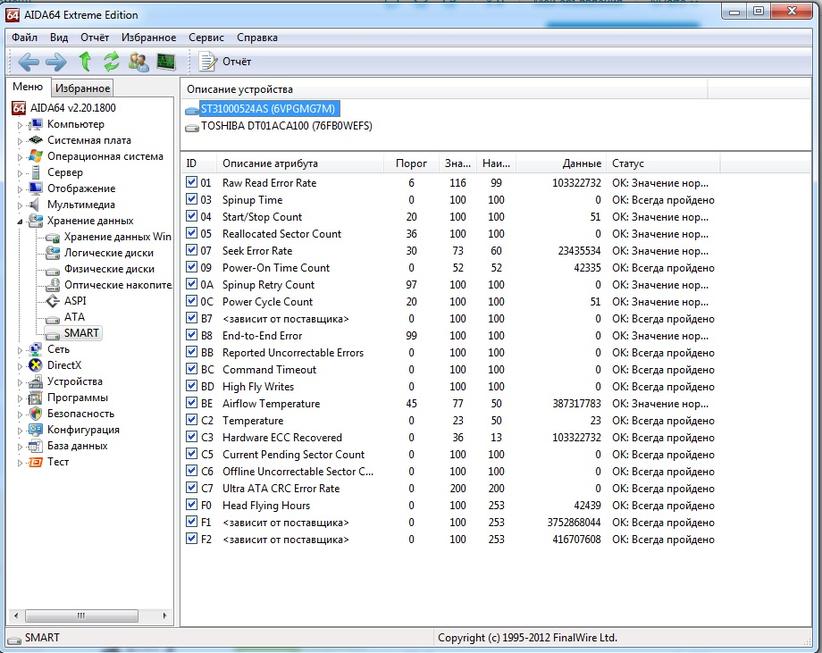Click the tree scrollbar left arrow
The width and height of the screenshot is (822, 653).
point(16,615)
